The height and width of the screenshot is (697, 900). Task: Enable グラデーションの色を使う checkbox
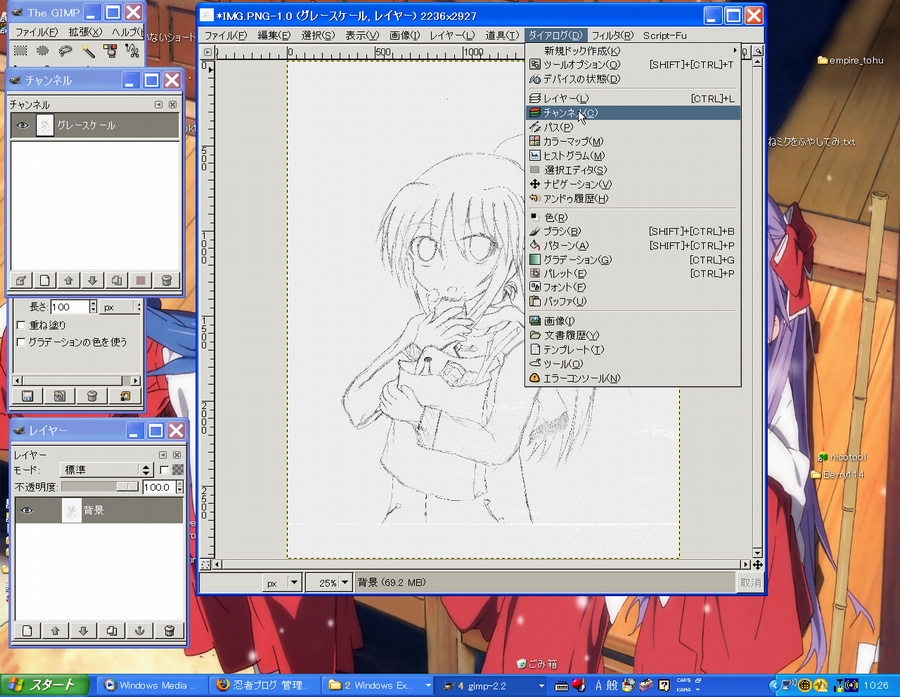[21, 342]
